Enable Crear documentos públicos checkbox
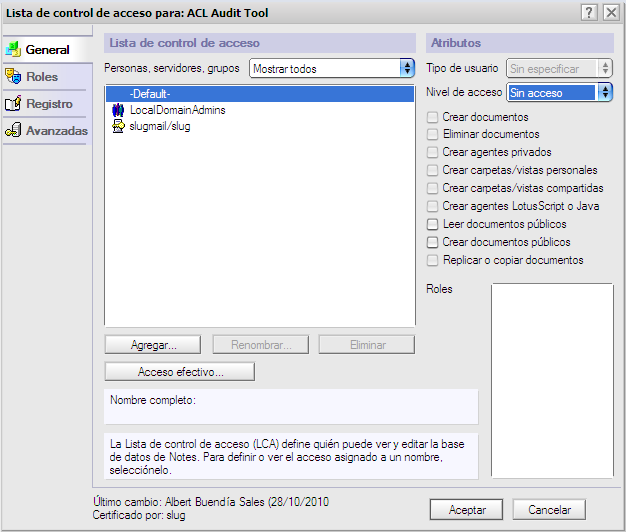Viewport: 626px width, 532px height. click(432, 242)
